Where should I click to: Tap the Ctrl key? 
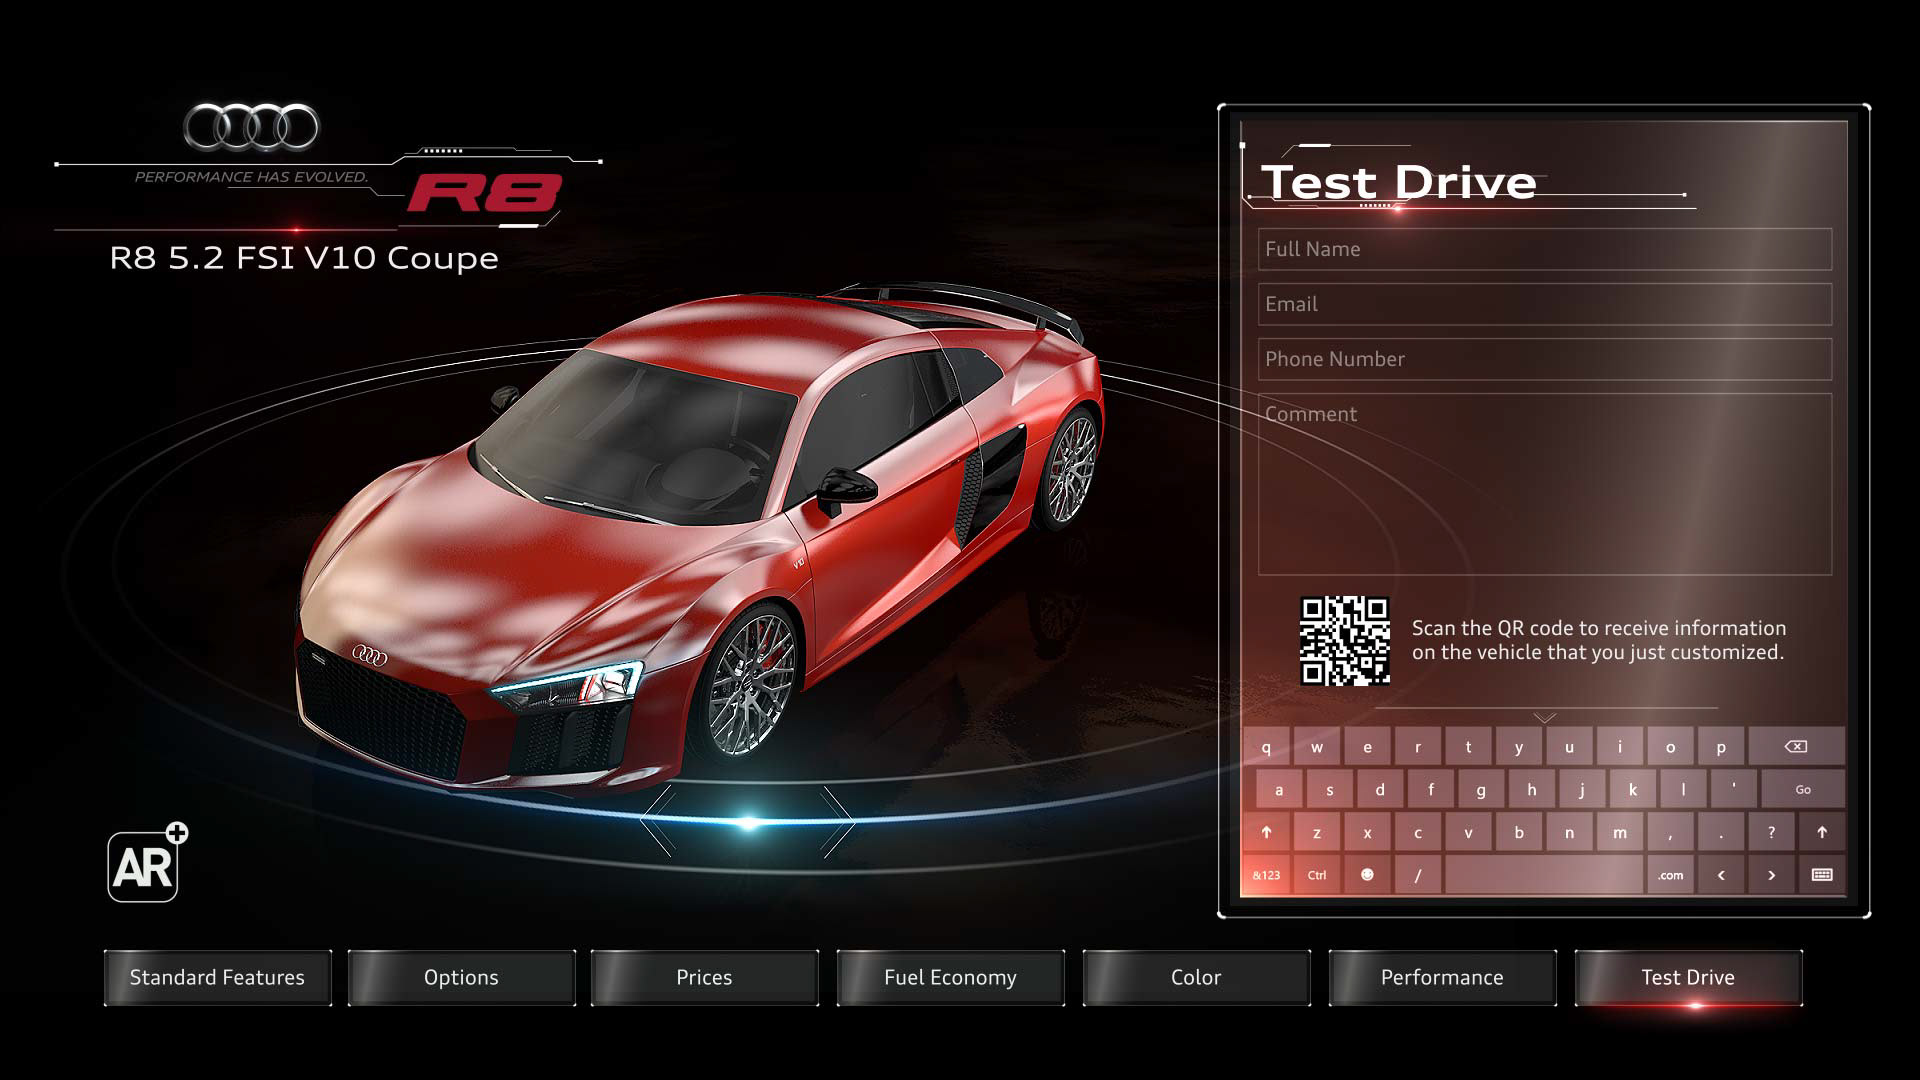(x=1317, y=875)
